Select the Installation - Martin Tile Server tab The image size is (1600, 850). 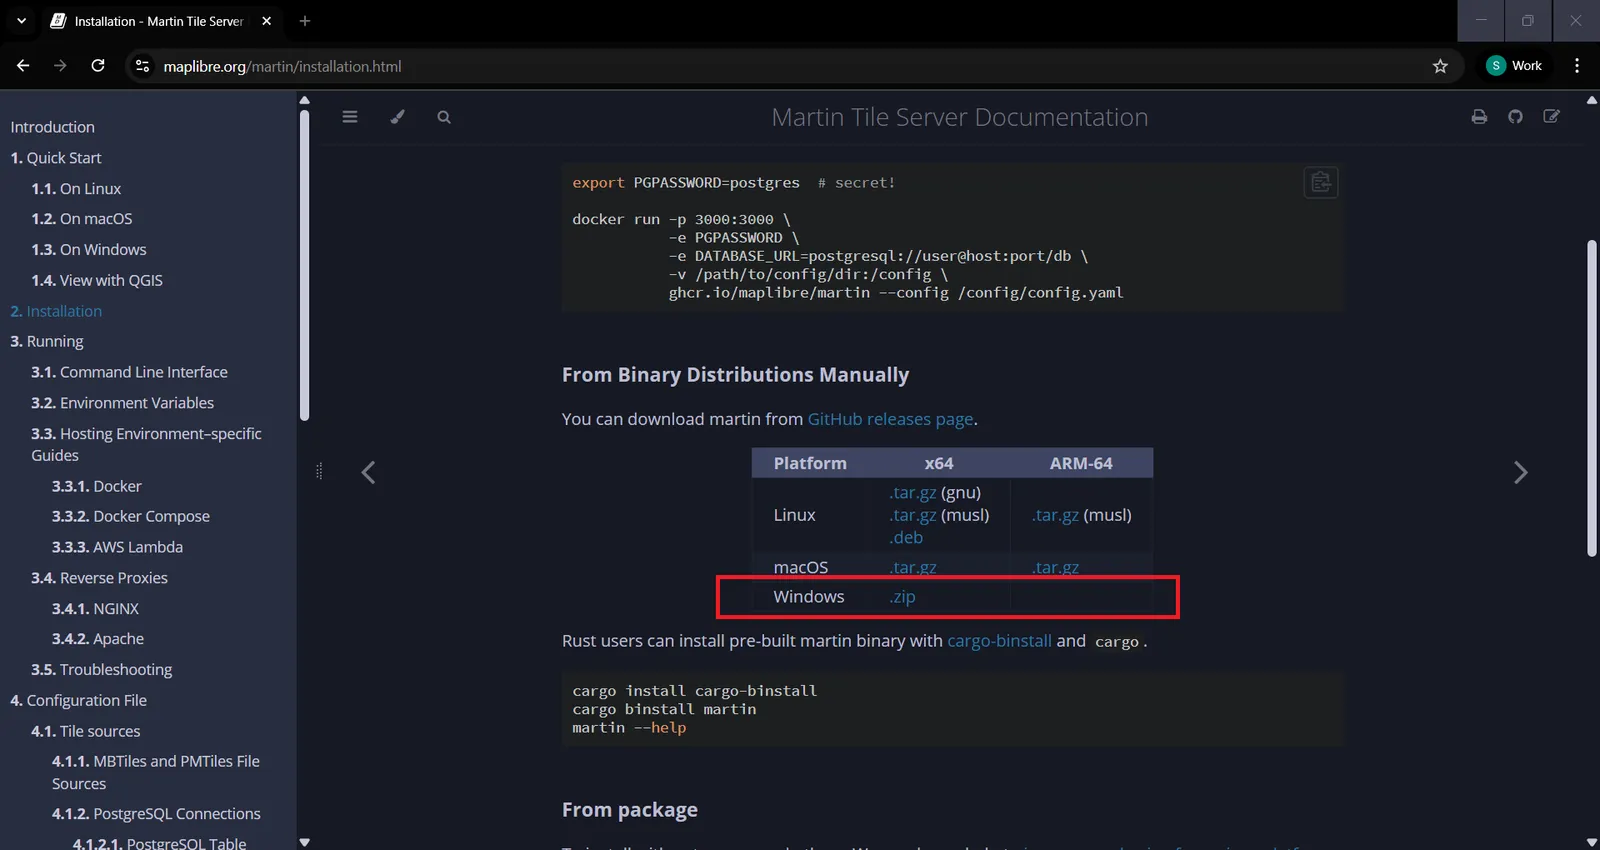coord(160,21)
